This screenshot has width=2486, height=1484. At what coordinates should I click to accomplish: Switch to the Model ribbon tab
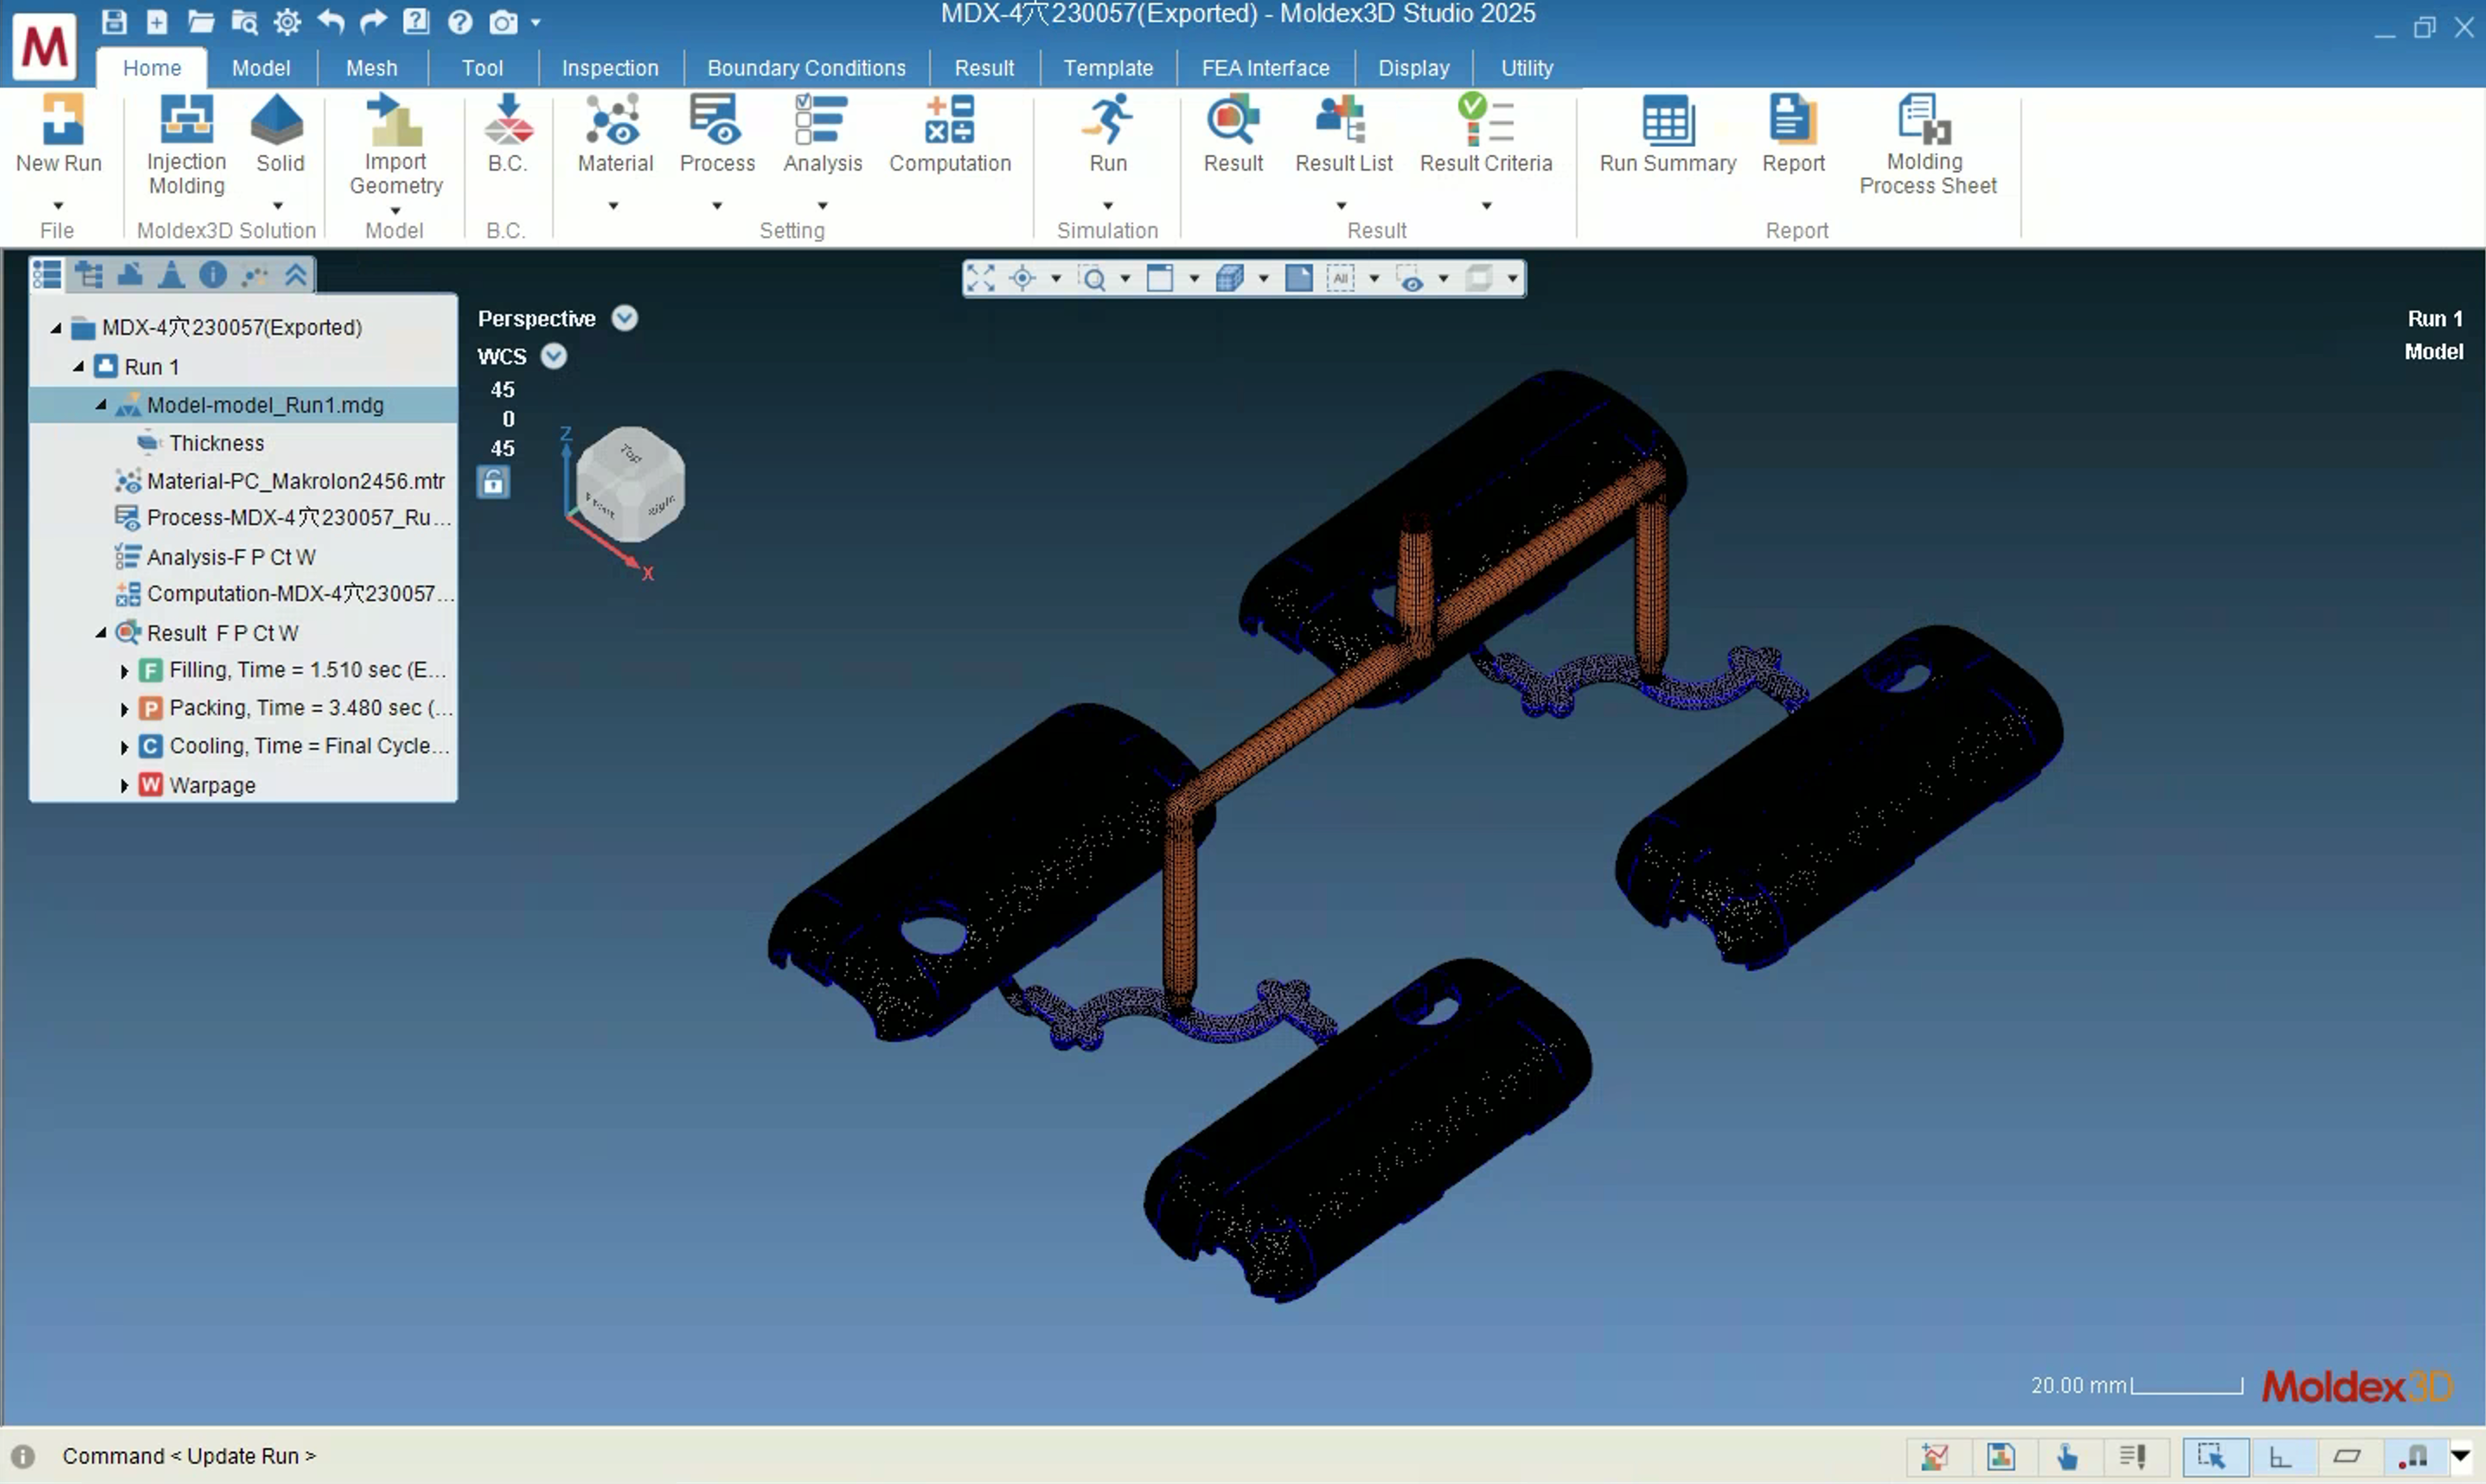(261, 68)
